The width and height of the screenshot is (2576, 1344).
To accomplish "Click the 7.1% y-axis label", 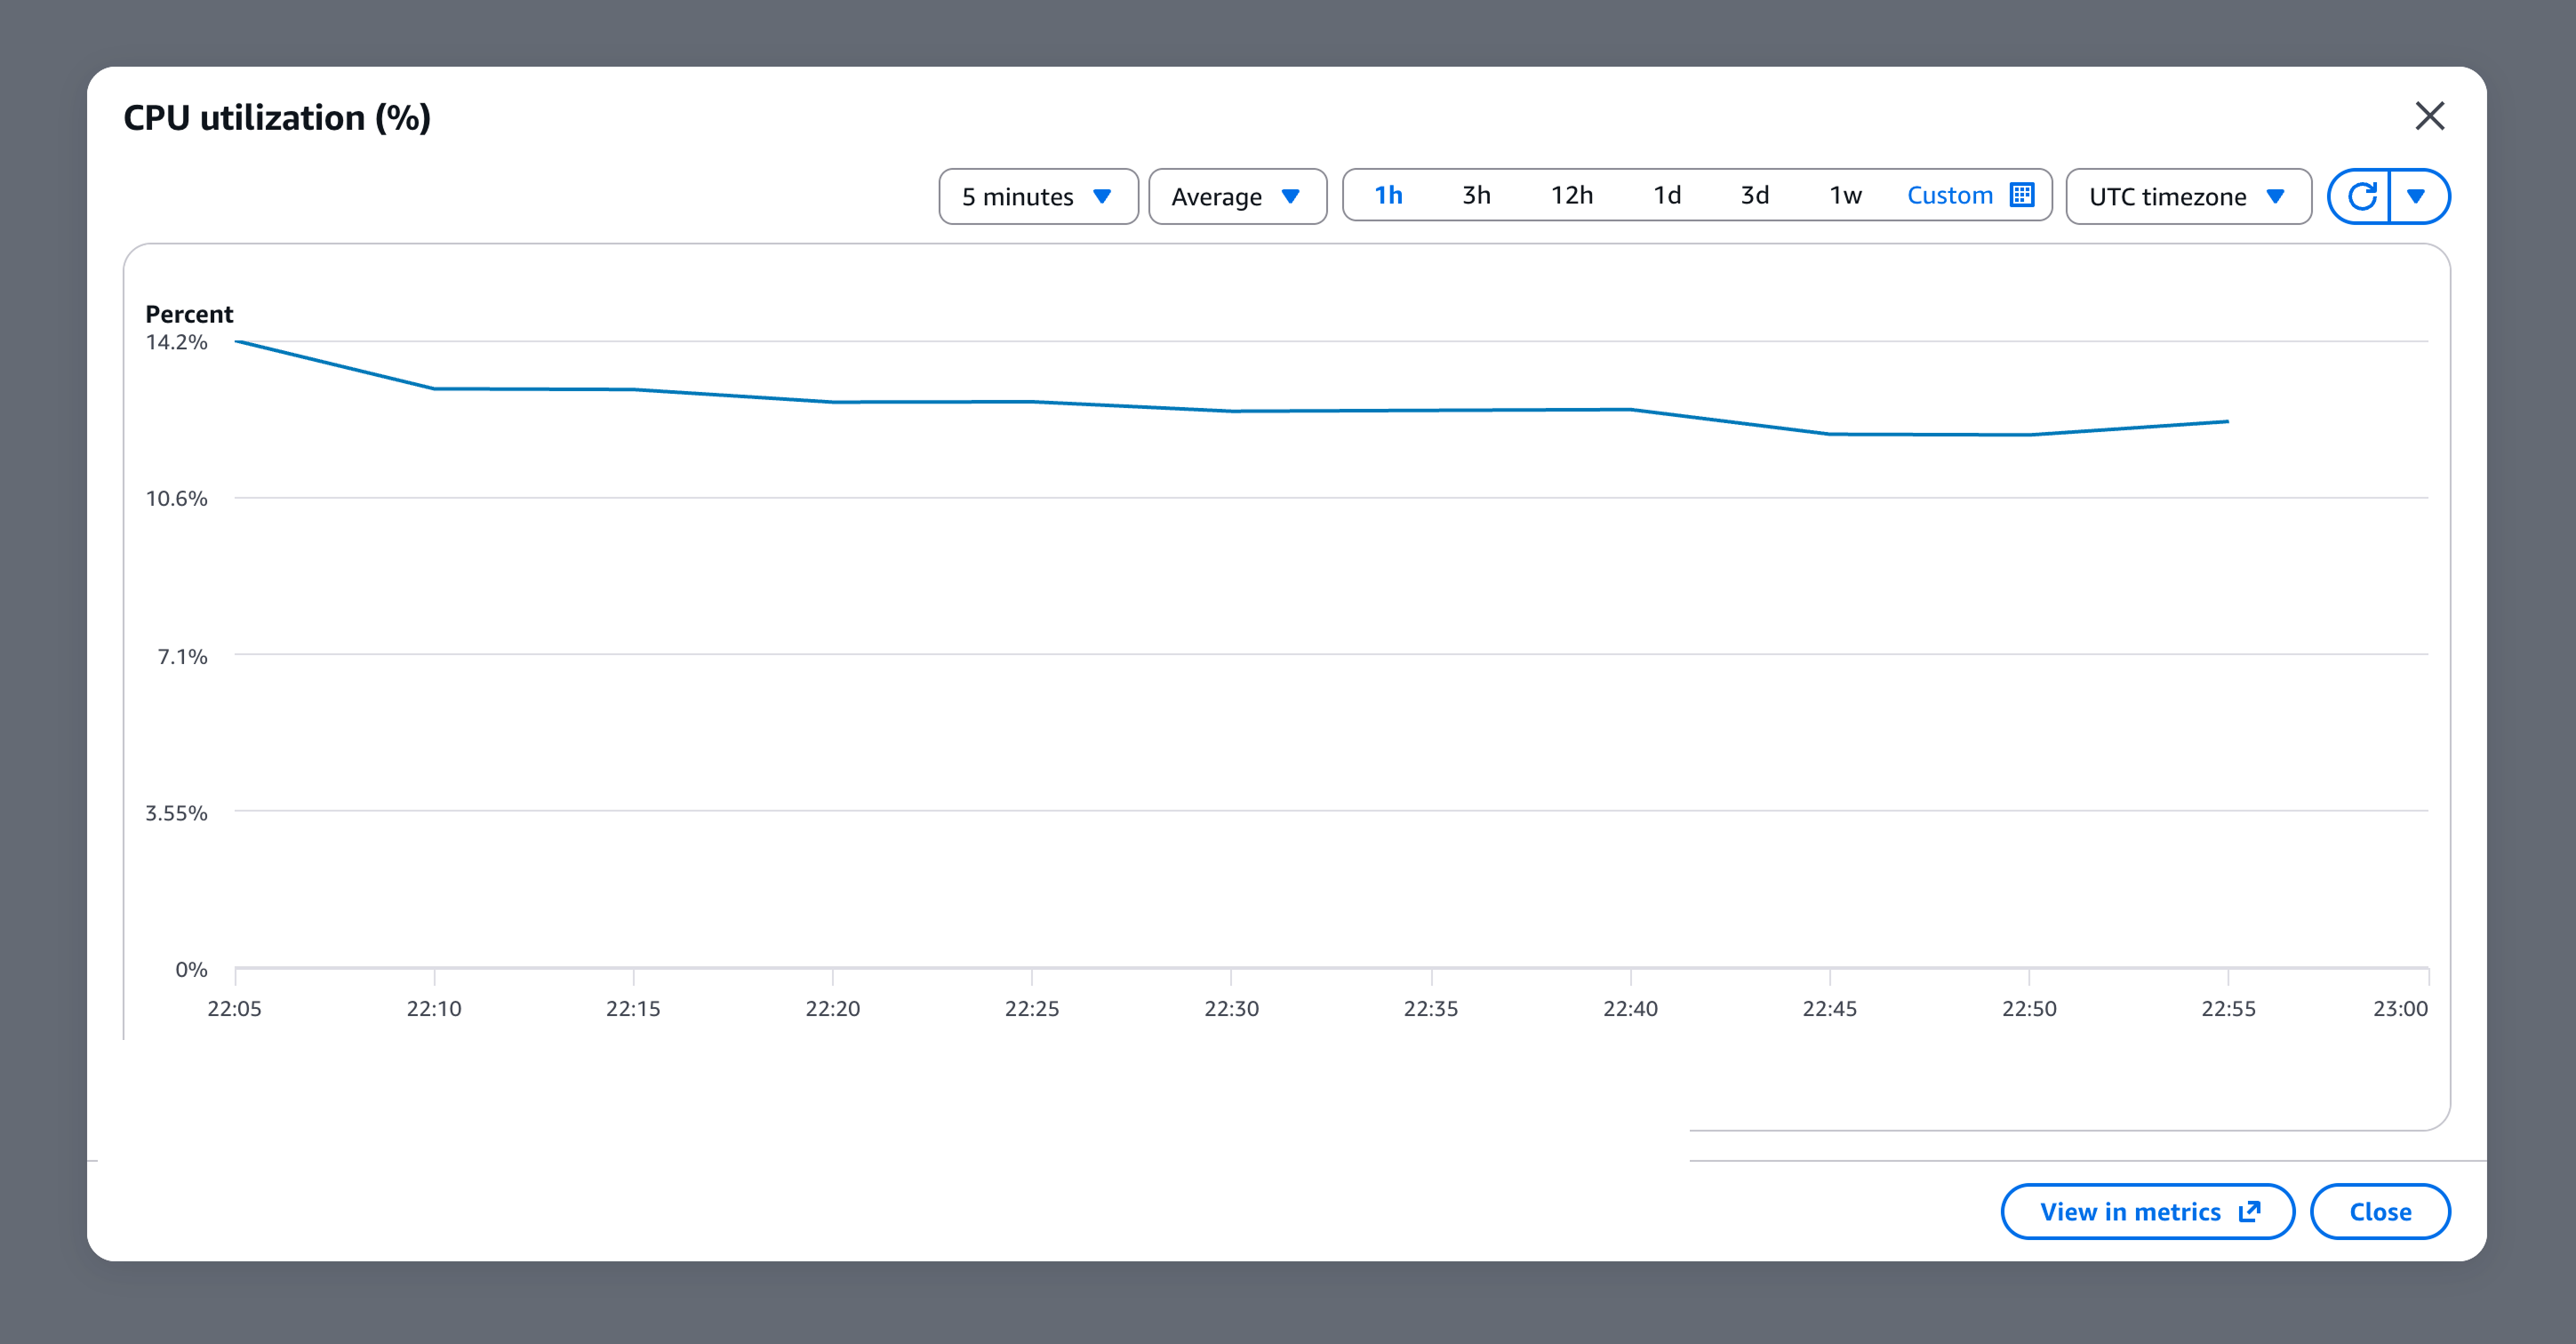I will click(182, 656).
